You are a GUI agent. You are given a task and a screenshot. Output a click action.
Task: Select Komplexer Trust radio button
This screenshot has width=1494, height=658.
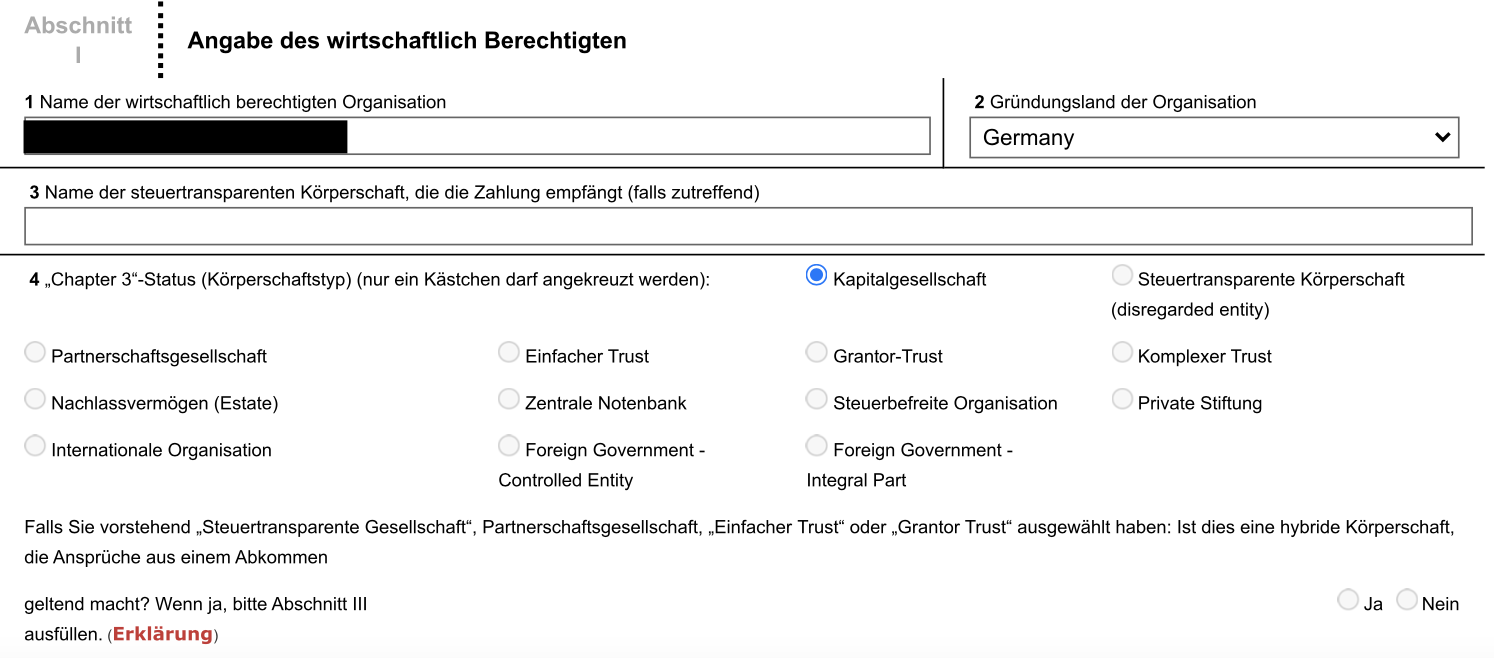point(1122,352)
